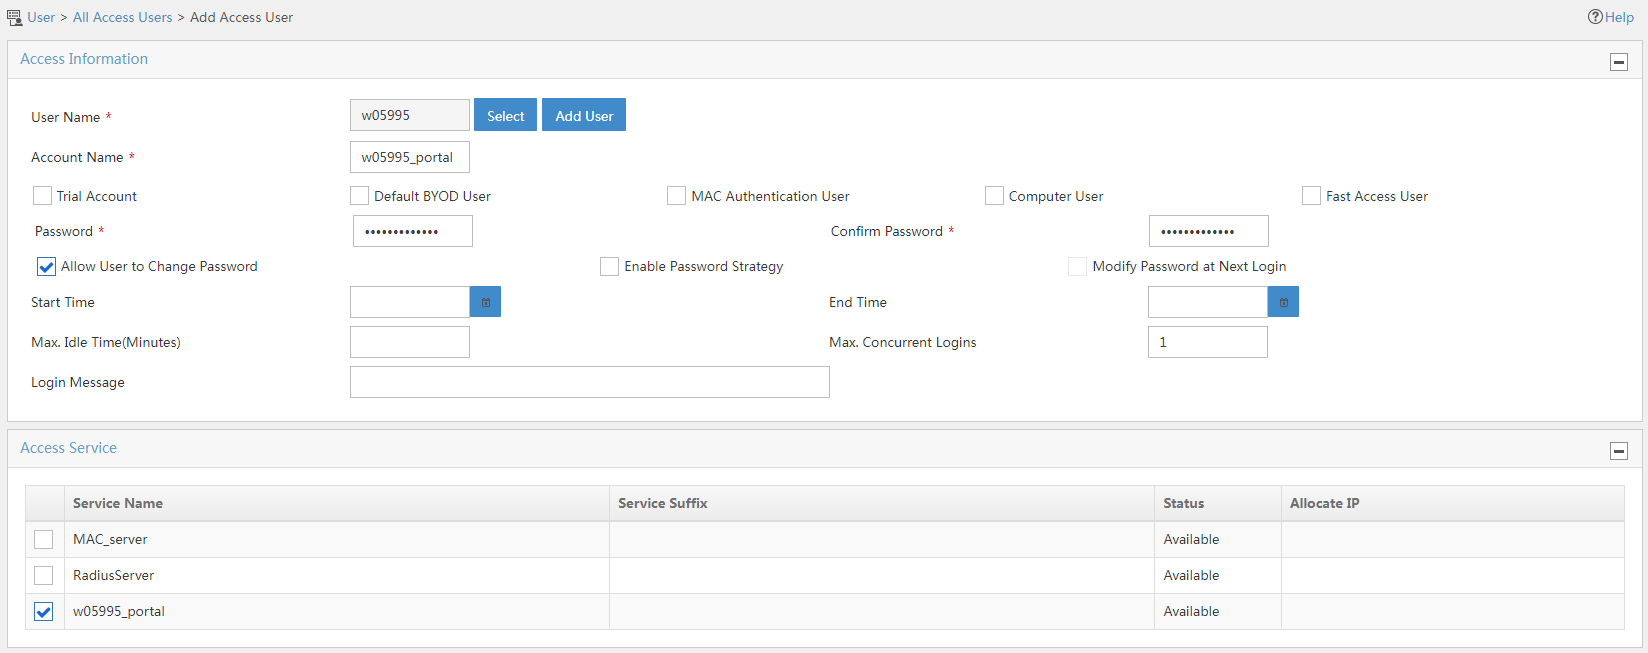Click the User breadcrumb icon
The width and height of the screenshot is (1648, 653).
[14, 17]
